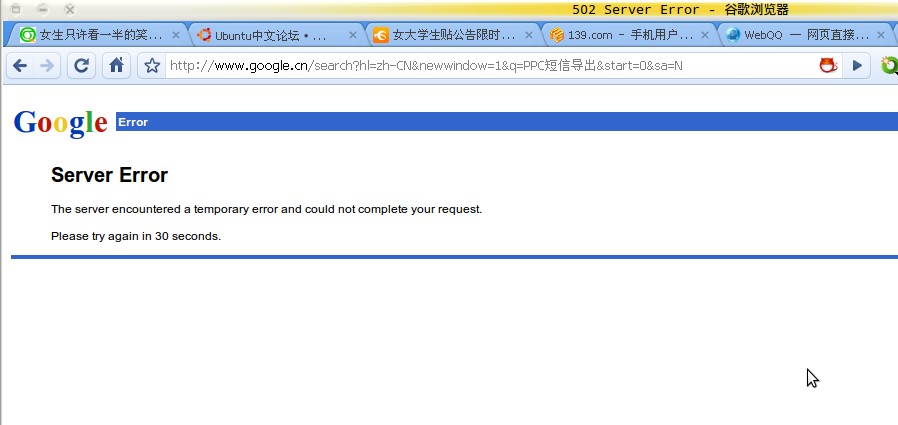The width and height of the screenshot is (898, 425).
Task: Click the "Server Error" heading
Action: [x=109, y=175]
